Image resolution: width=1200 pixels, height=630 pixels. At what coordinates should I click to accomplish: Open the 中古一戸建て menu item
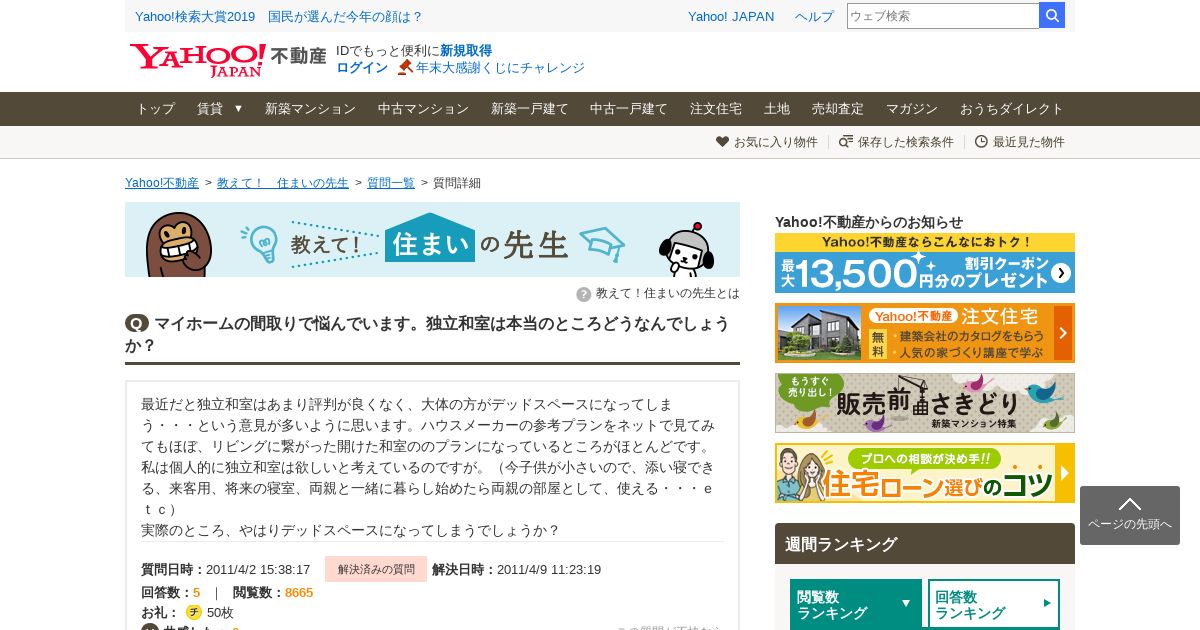coord(628,109)
